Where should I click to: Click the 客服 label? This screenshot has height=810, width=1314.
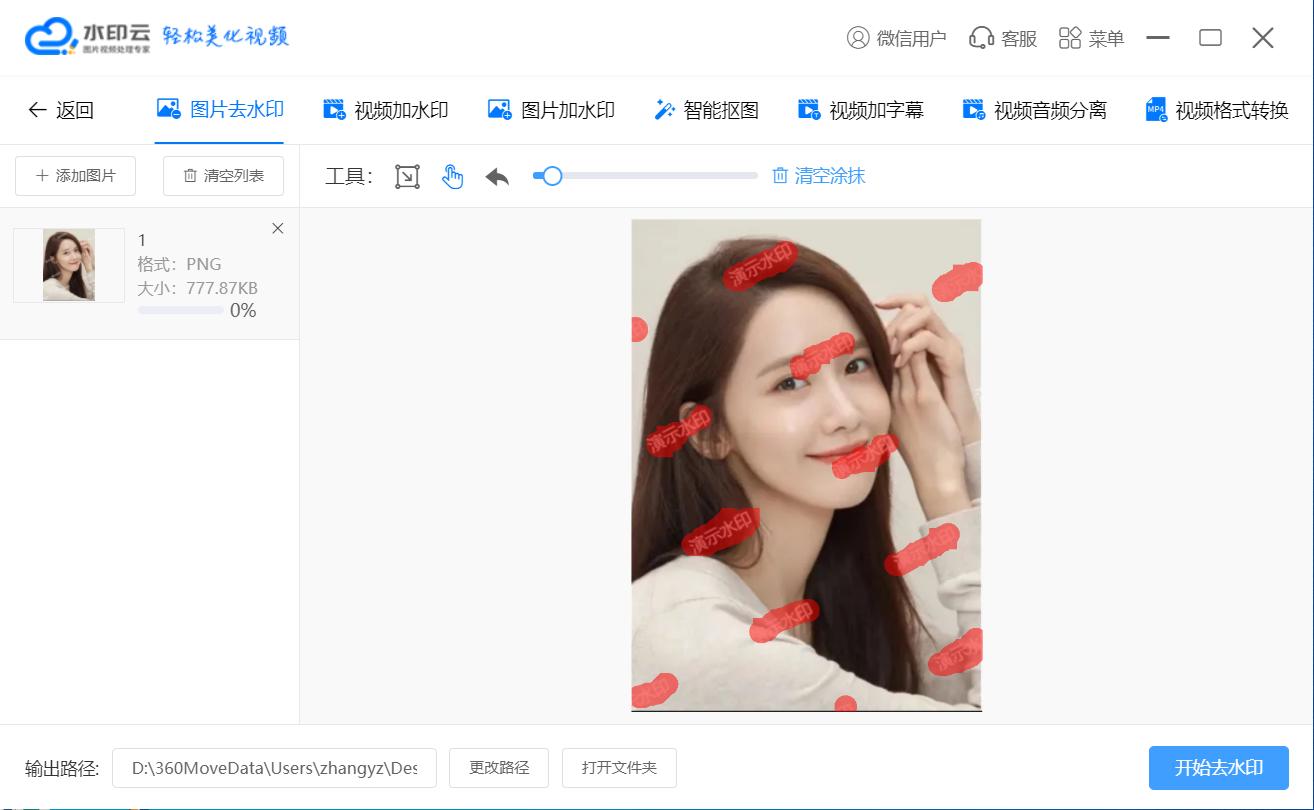[1019, 39]
